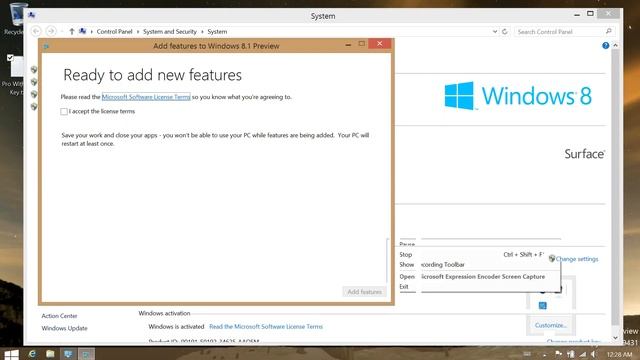
Task: Click in the Search Control Panel field
Action: [x=559, y=31]
